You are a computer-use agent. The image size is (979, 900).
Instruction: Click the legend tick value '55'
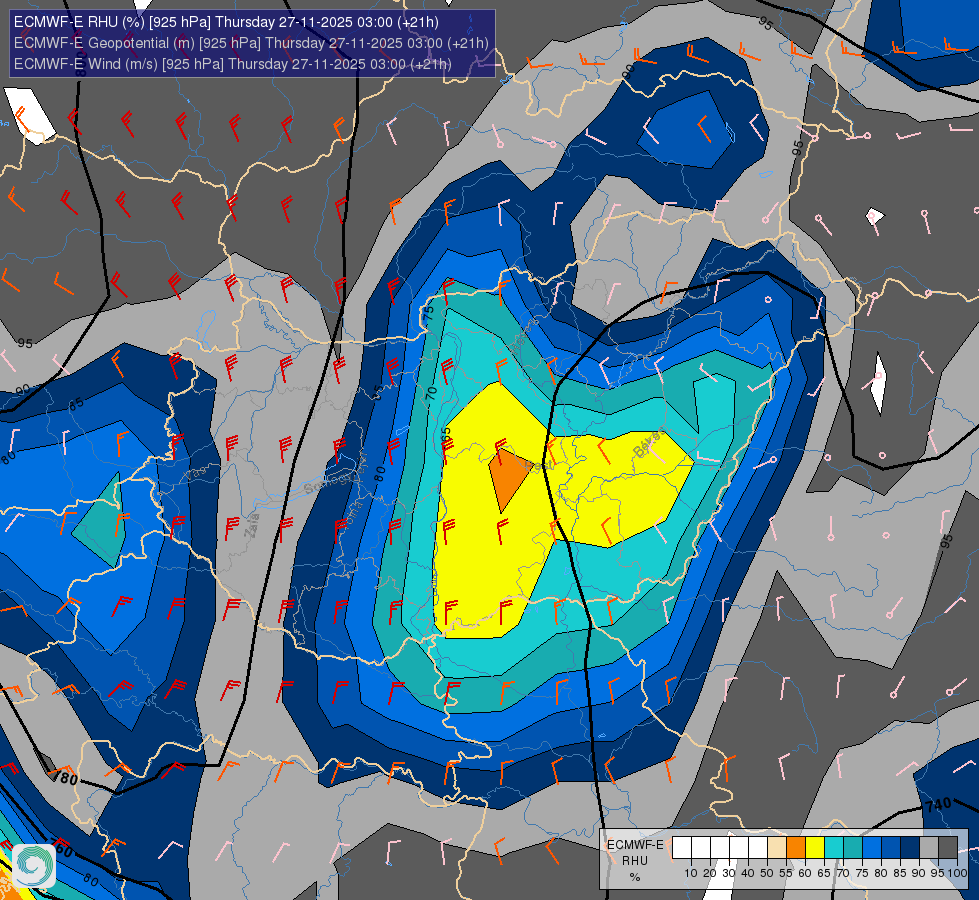[x=786, y=873]
